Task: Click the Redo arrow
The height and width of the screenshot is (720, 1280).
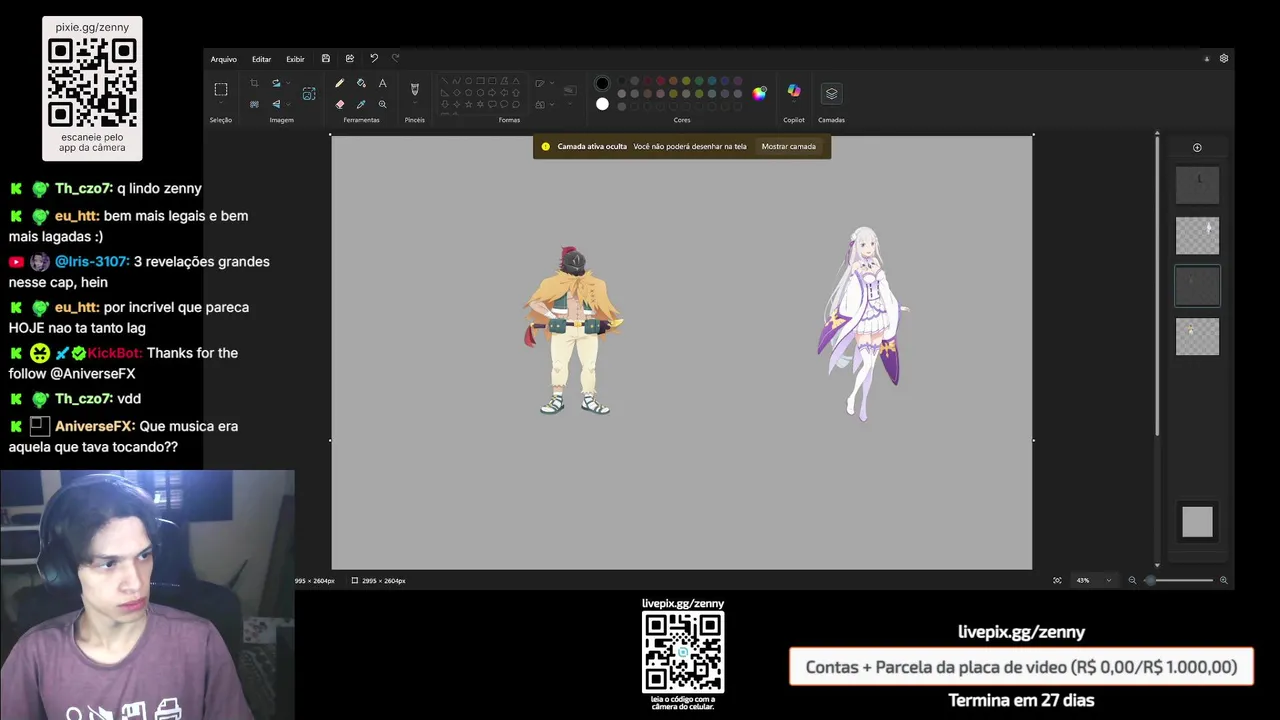Action: [396, 58]
